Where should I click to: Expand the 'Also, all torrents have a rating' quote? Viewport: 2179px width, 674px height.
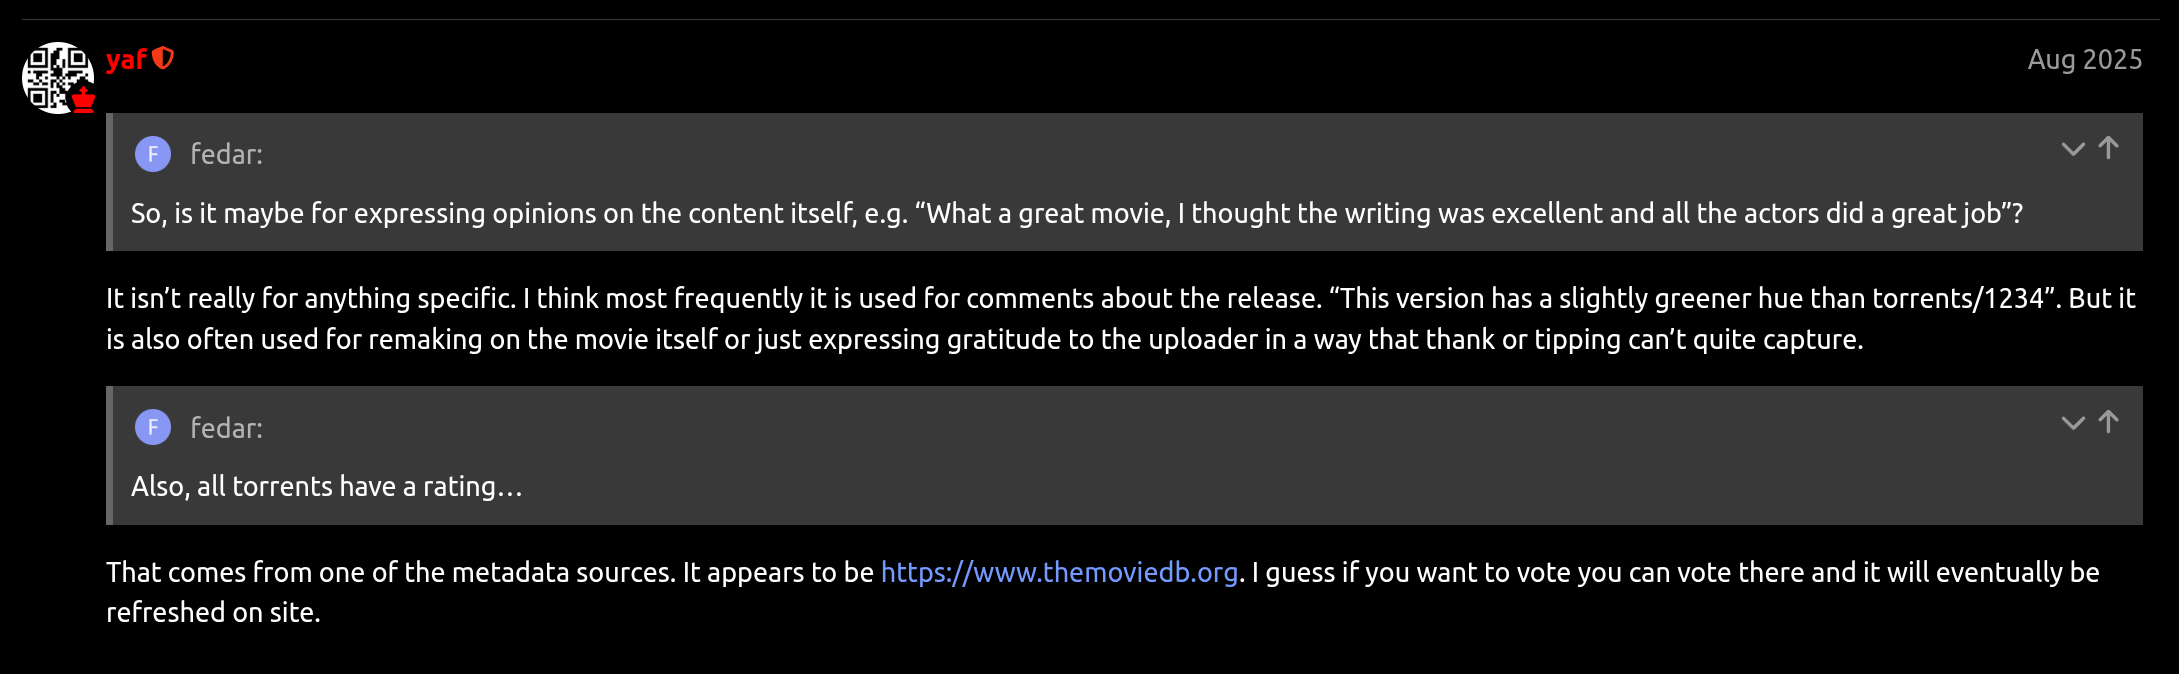pyautogui.click(x=2073, y=423)
